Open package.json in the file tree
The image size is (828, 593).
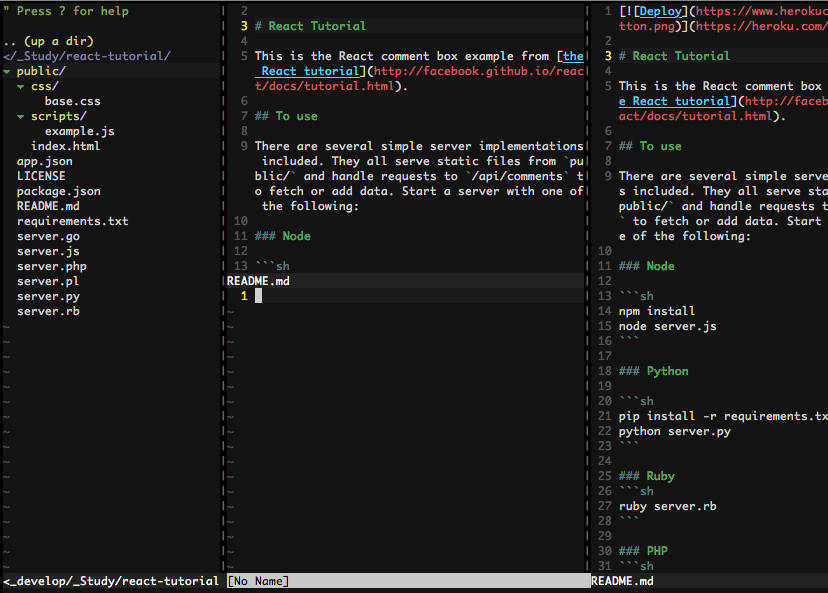click(58, 192)
